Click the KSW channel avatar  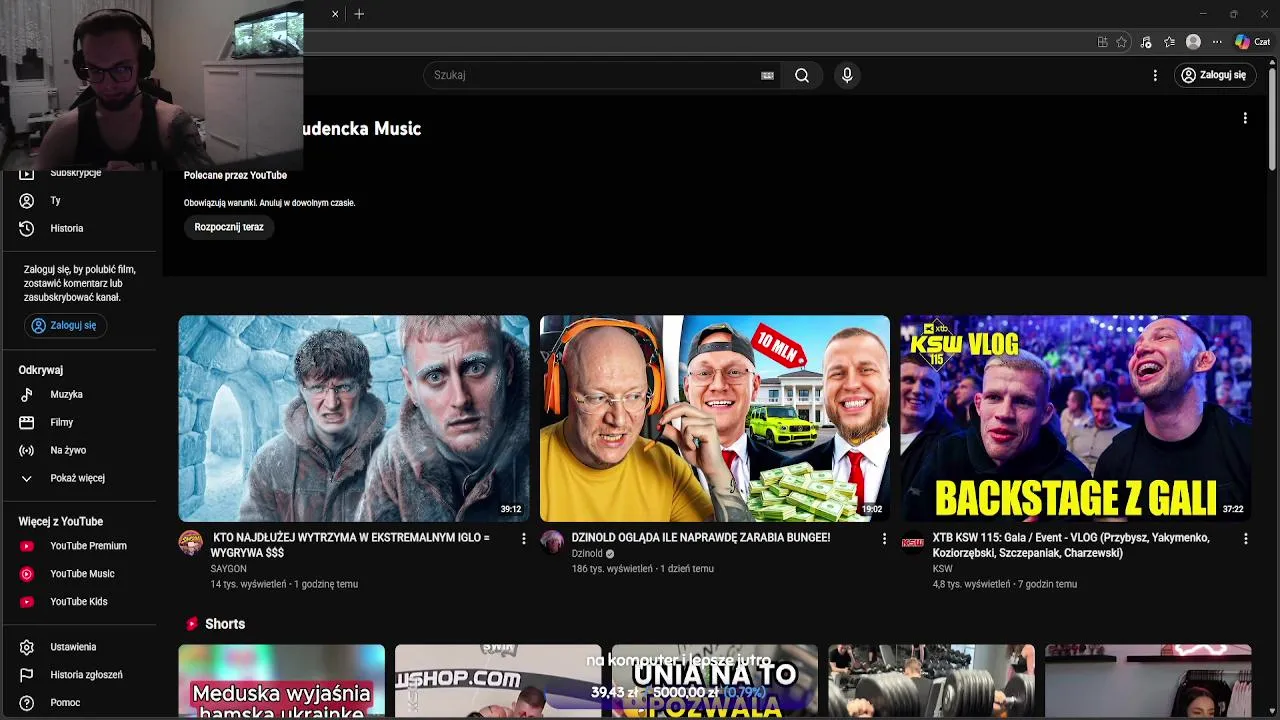coord(913,543)
